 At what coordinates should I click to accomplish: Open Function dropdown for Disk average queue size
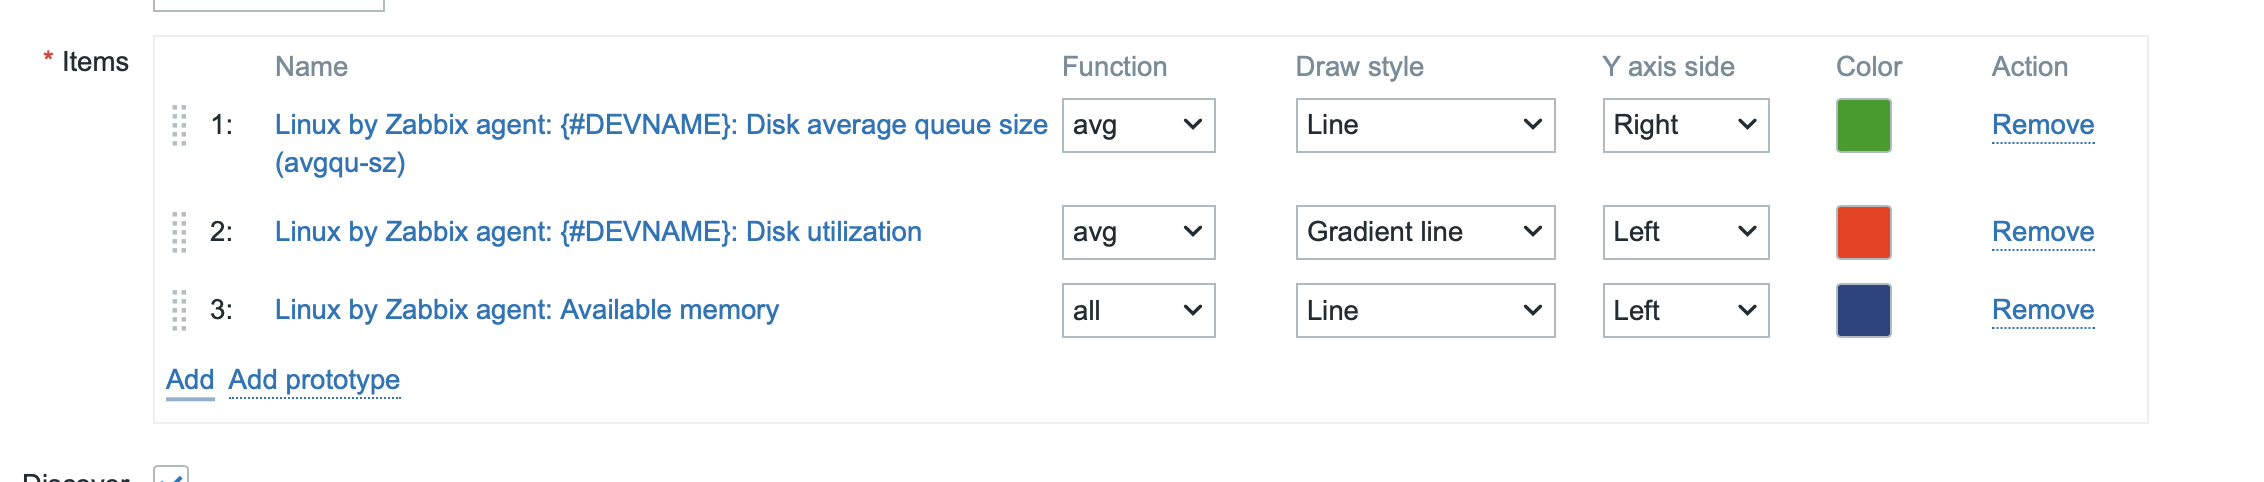[x=1138, y=125]
